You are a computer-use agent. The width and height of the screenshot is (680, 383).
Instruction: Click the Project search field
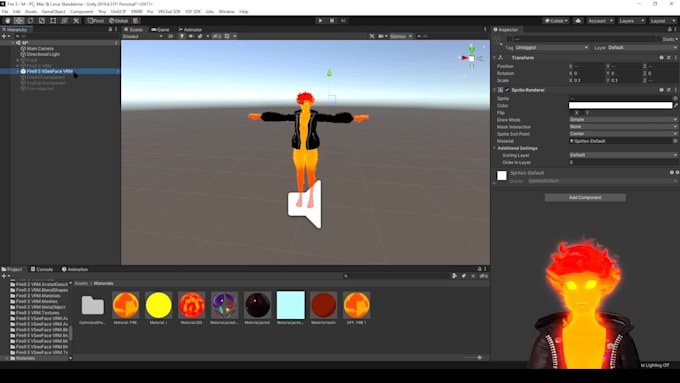coord(397,276)
